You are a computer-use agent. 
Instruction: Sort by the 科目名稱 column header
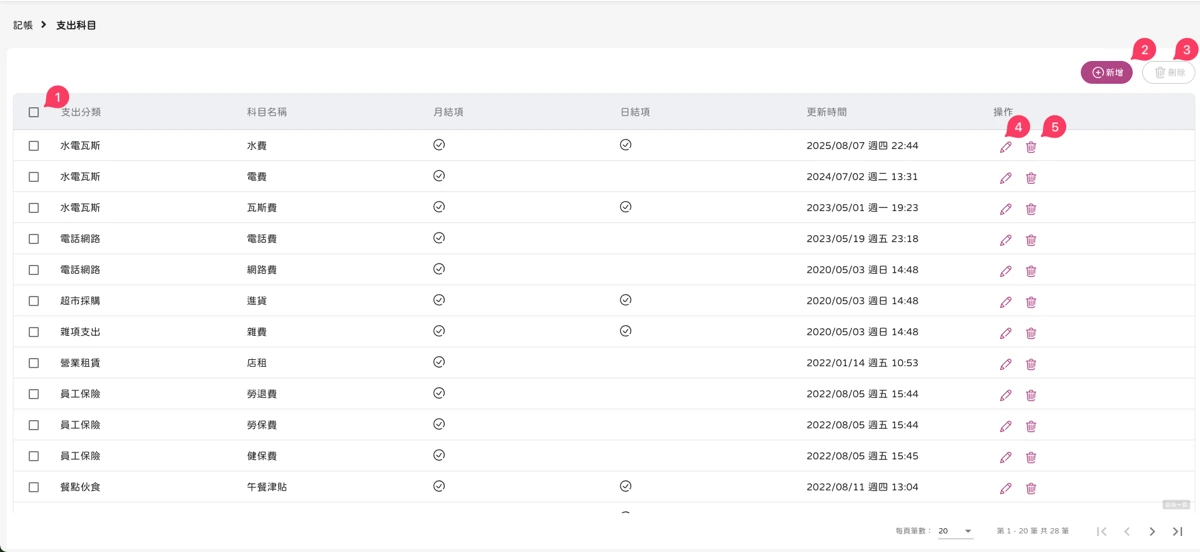click(267, 112)
